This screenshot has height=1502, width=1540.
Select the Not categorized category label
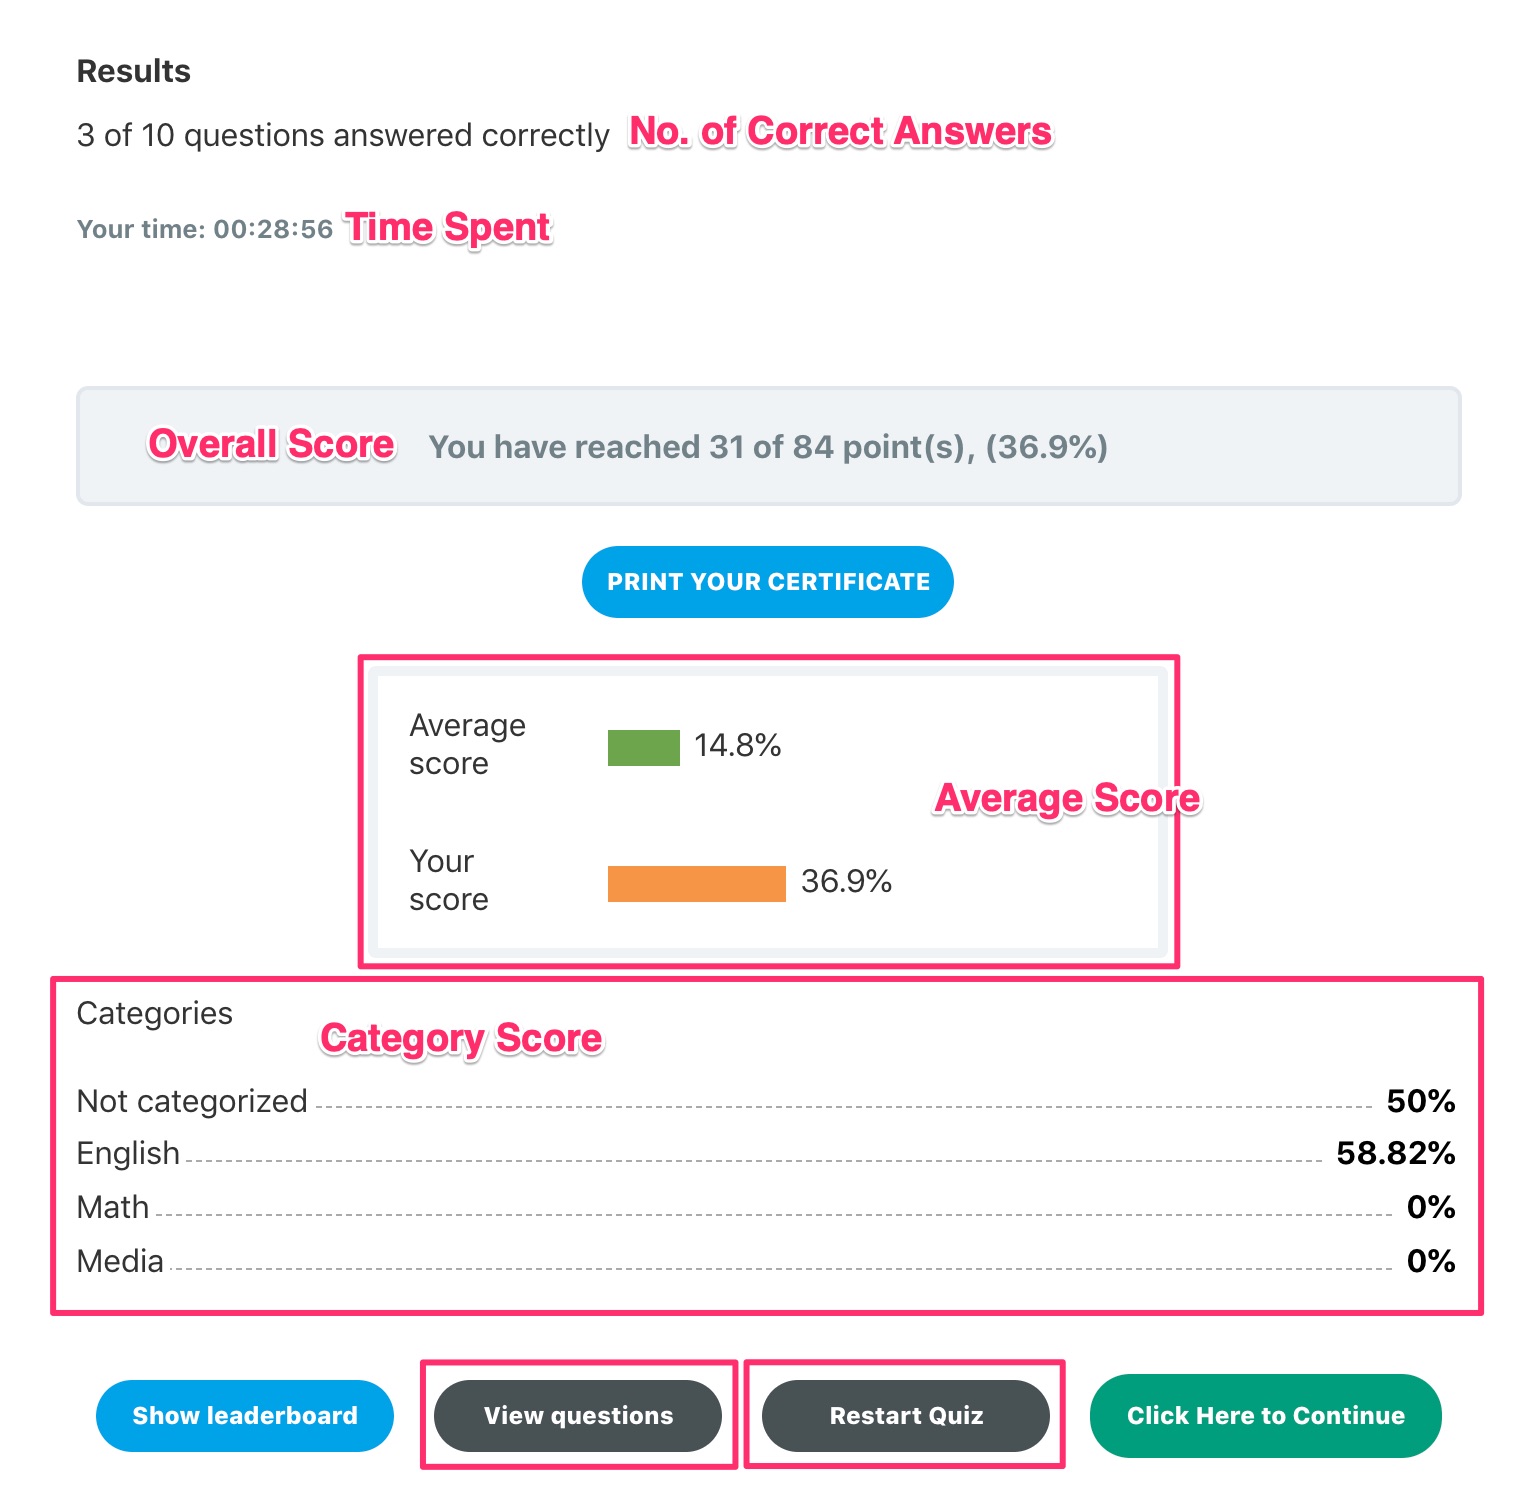(192, 1101)
